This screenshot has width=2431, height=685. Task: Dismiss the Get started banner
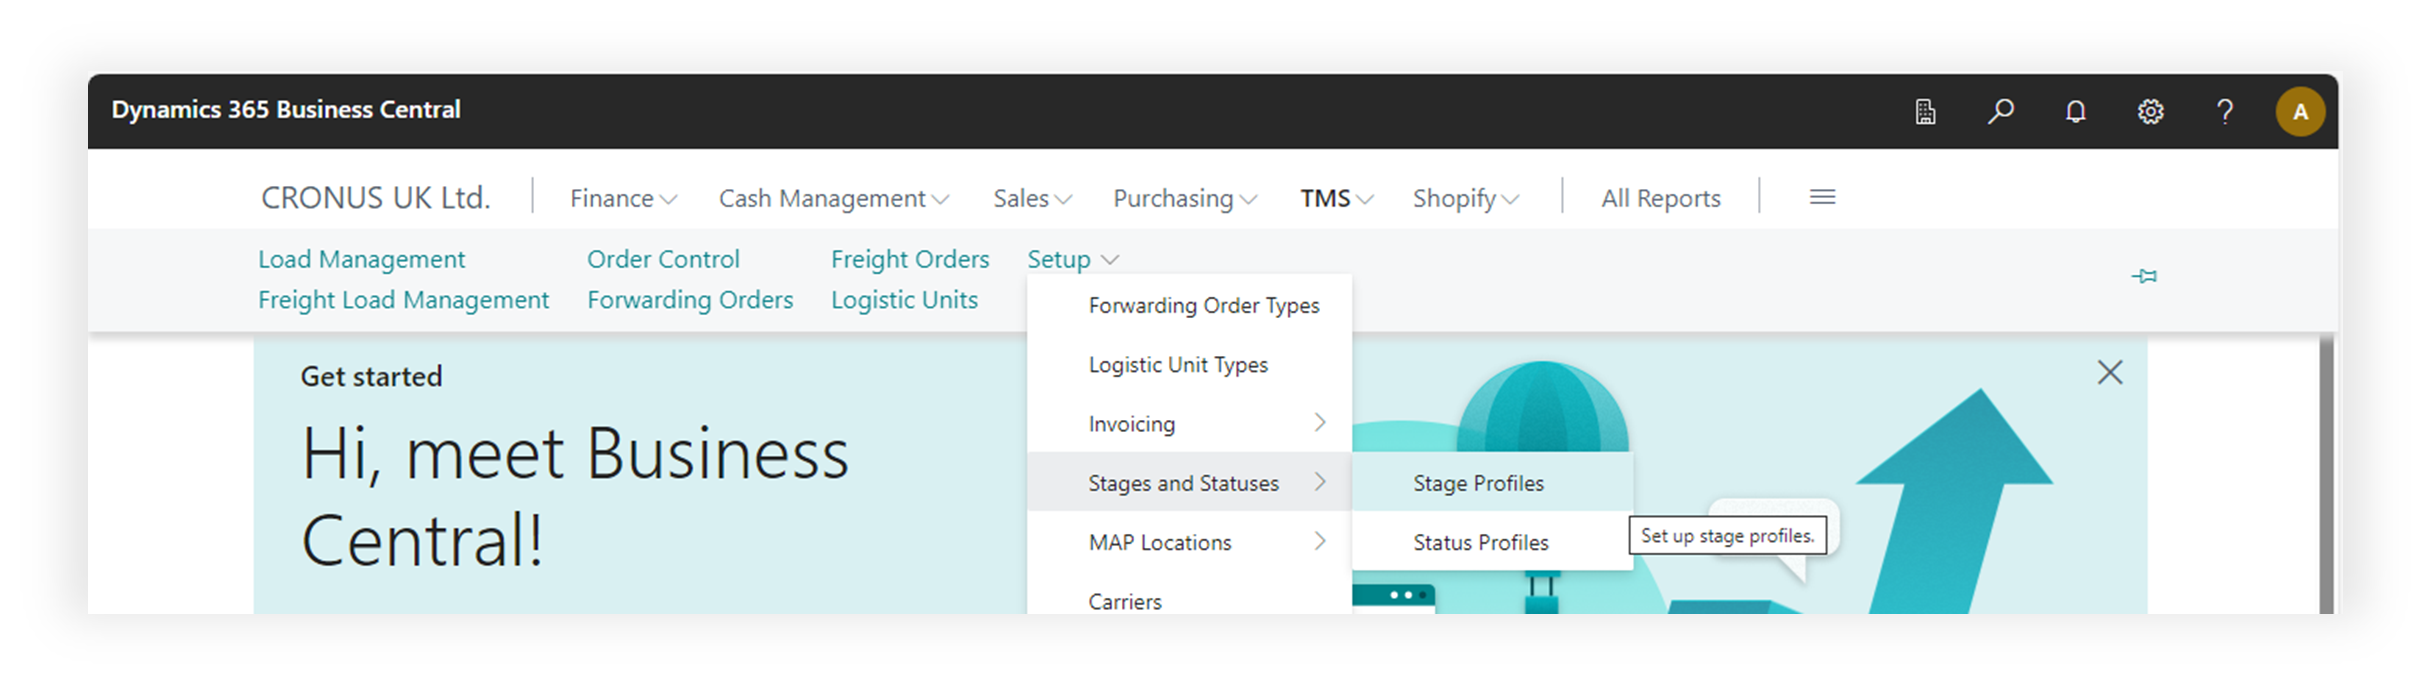2110,373
